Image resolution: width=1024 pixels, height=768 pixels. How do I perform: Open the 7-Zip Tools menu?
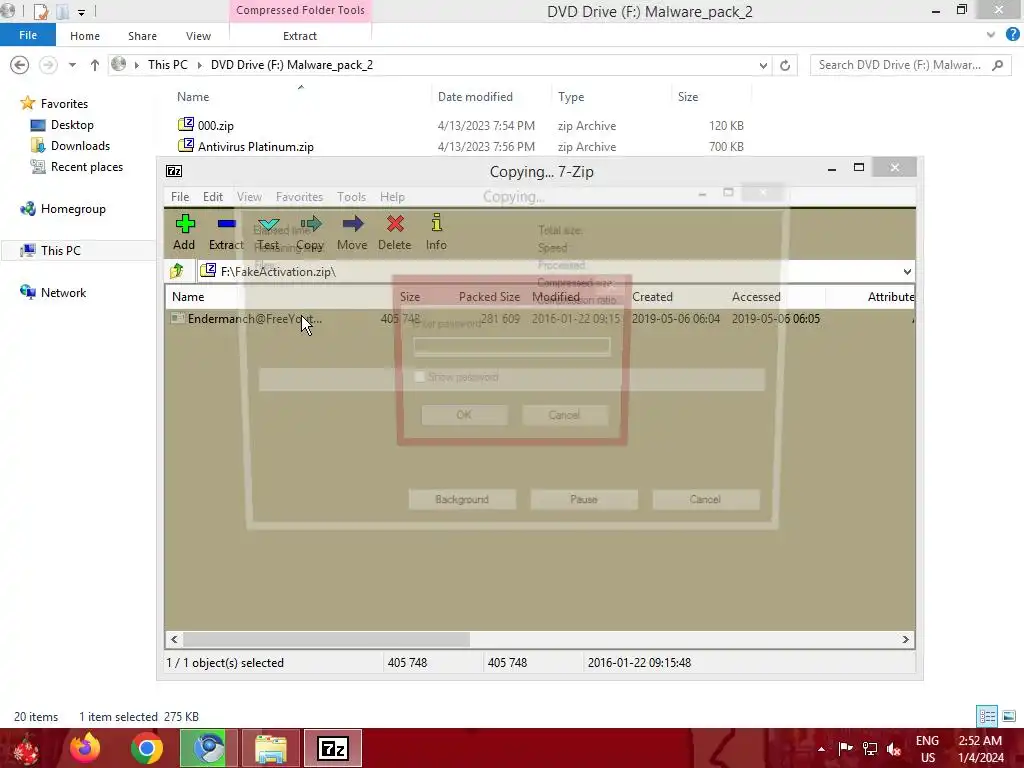[351, 197]
